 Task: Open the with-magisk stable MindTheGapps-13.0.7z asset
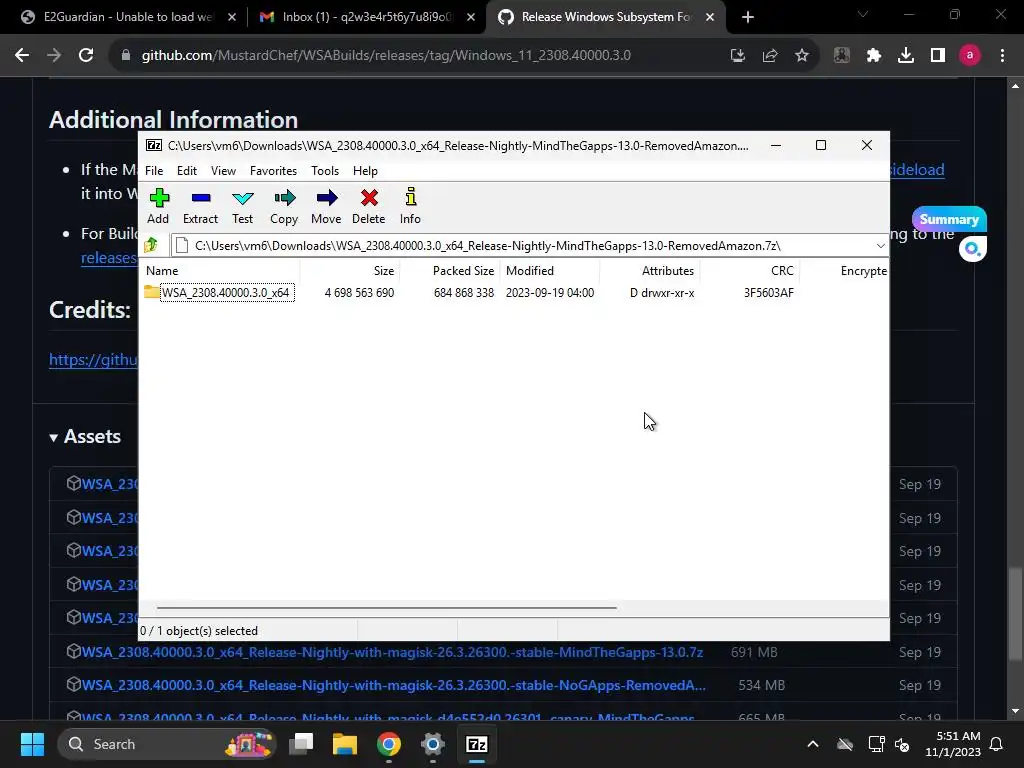pos(392,652)
